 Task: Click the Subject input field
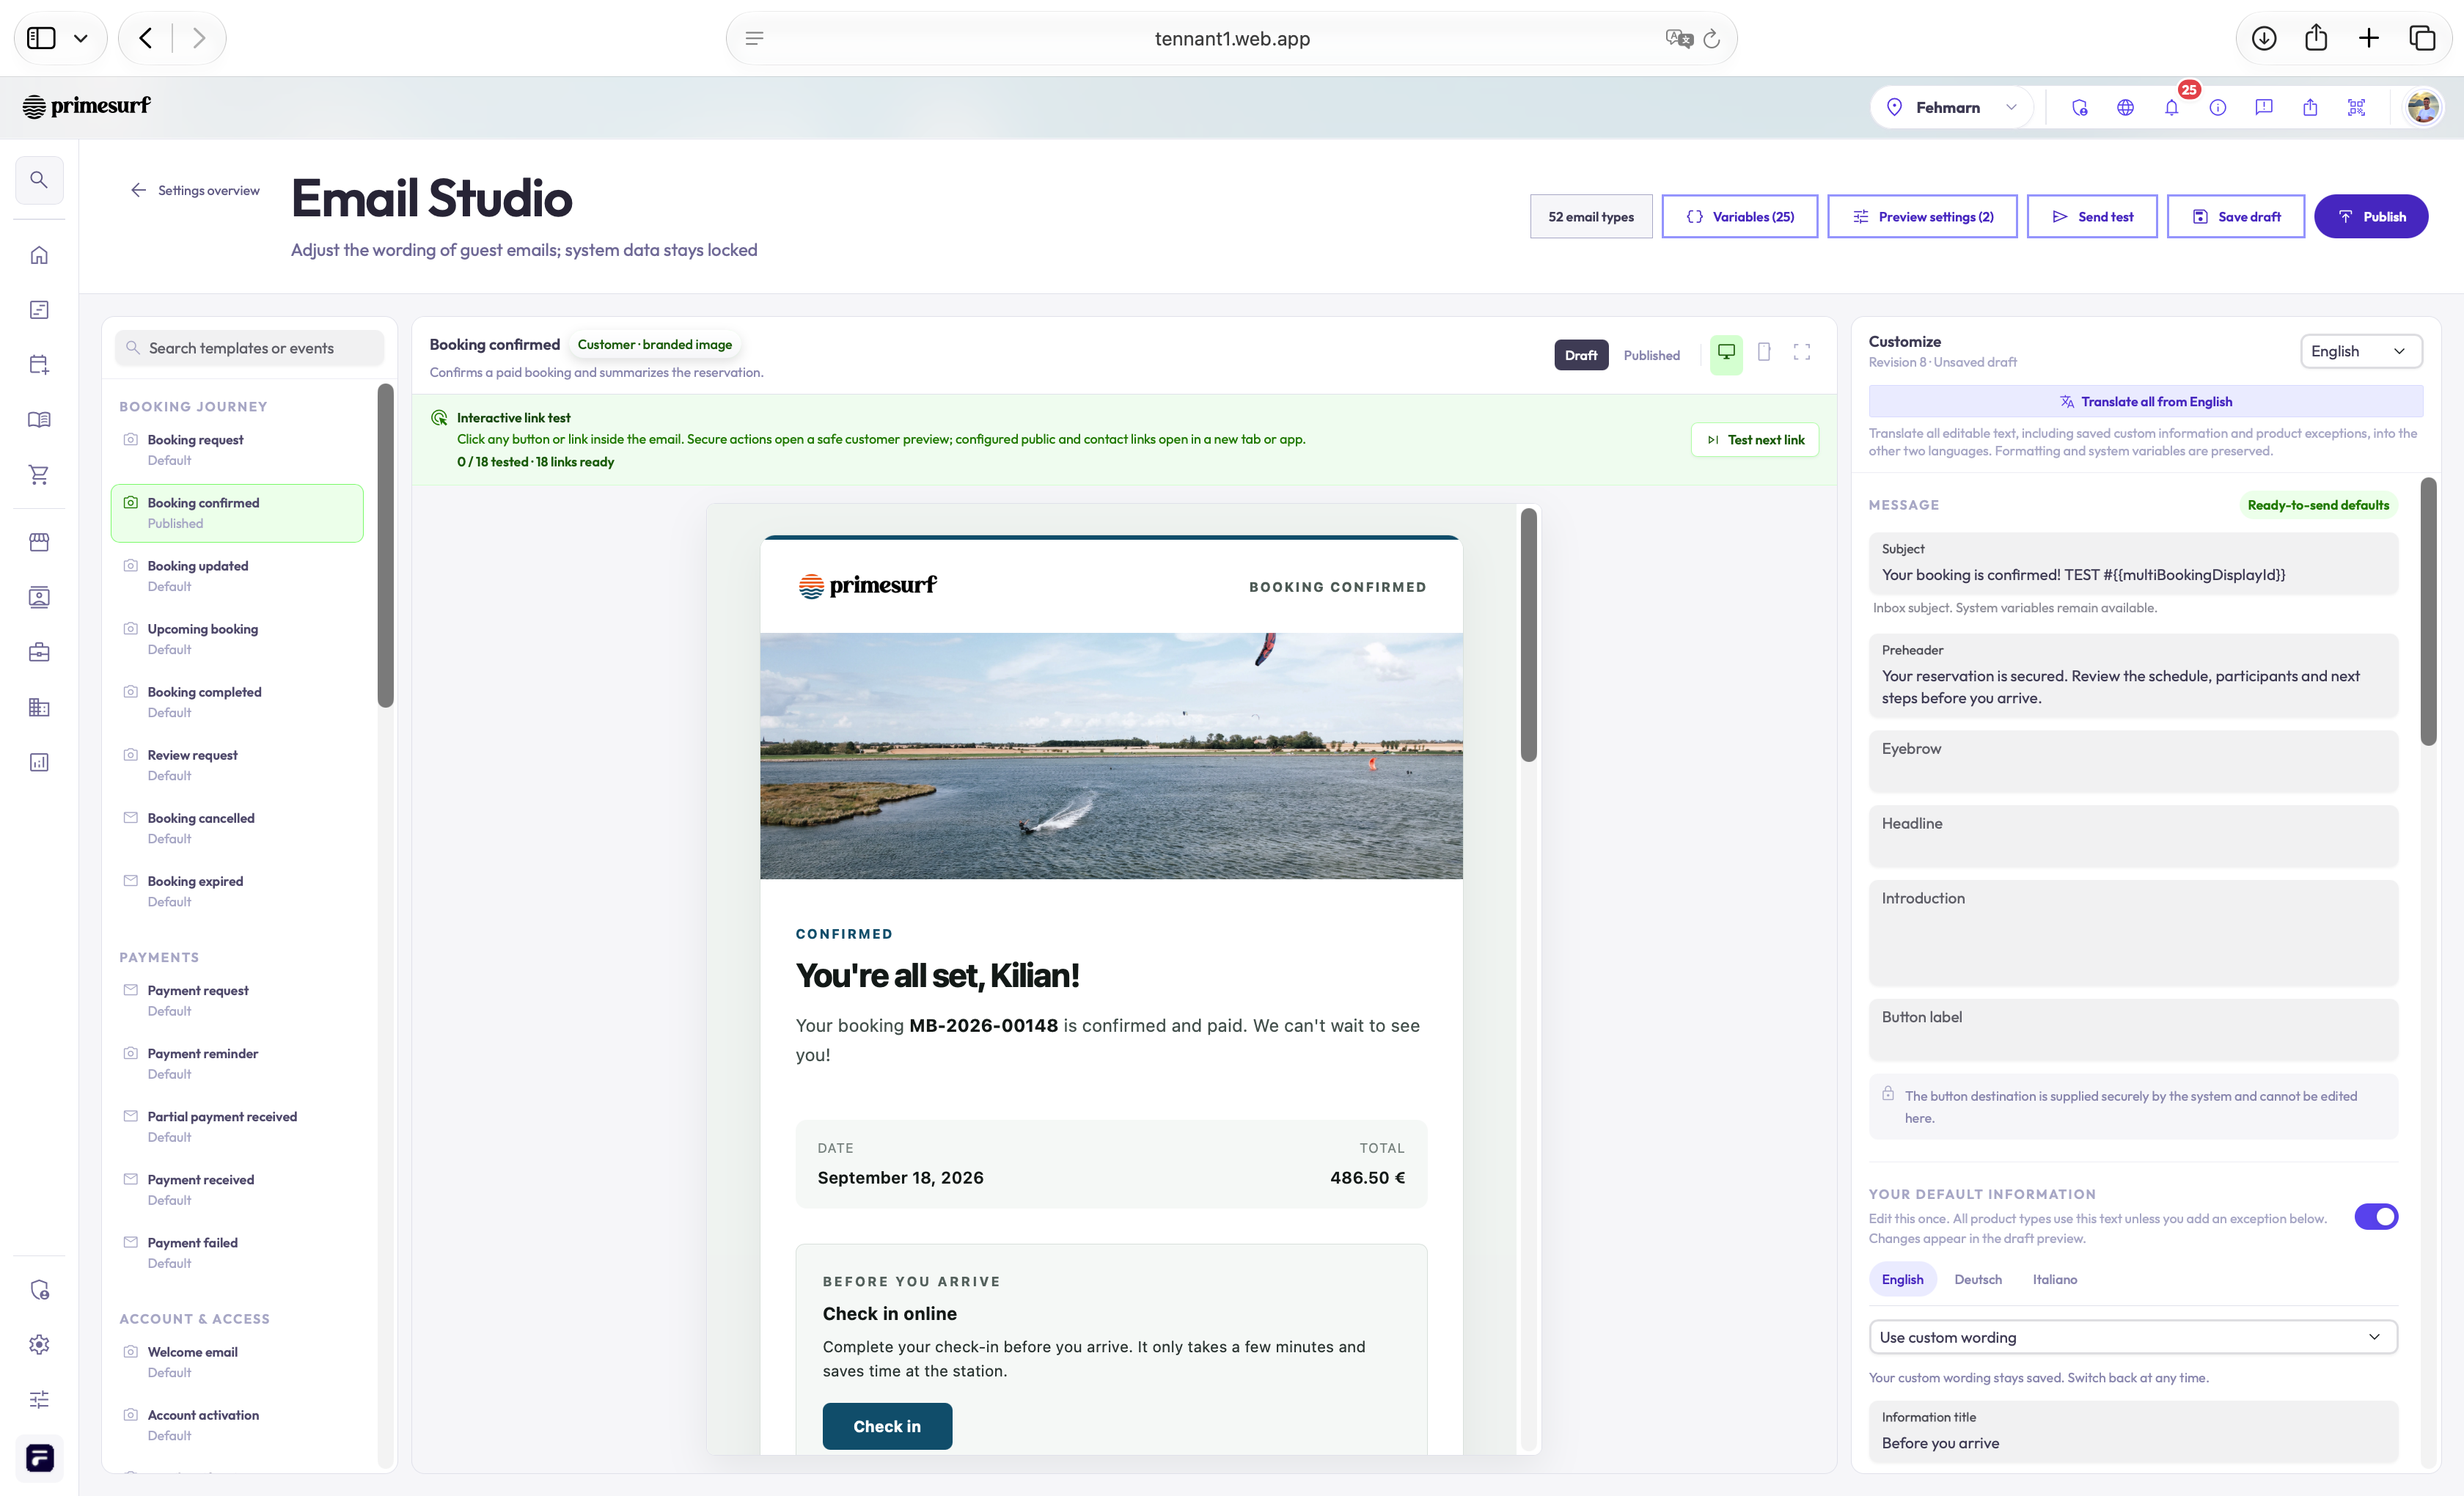pyautogui.click(x=2133, y=564)
